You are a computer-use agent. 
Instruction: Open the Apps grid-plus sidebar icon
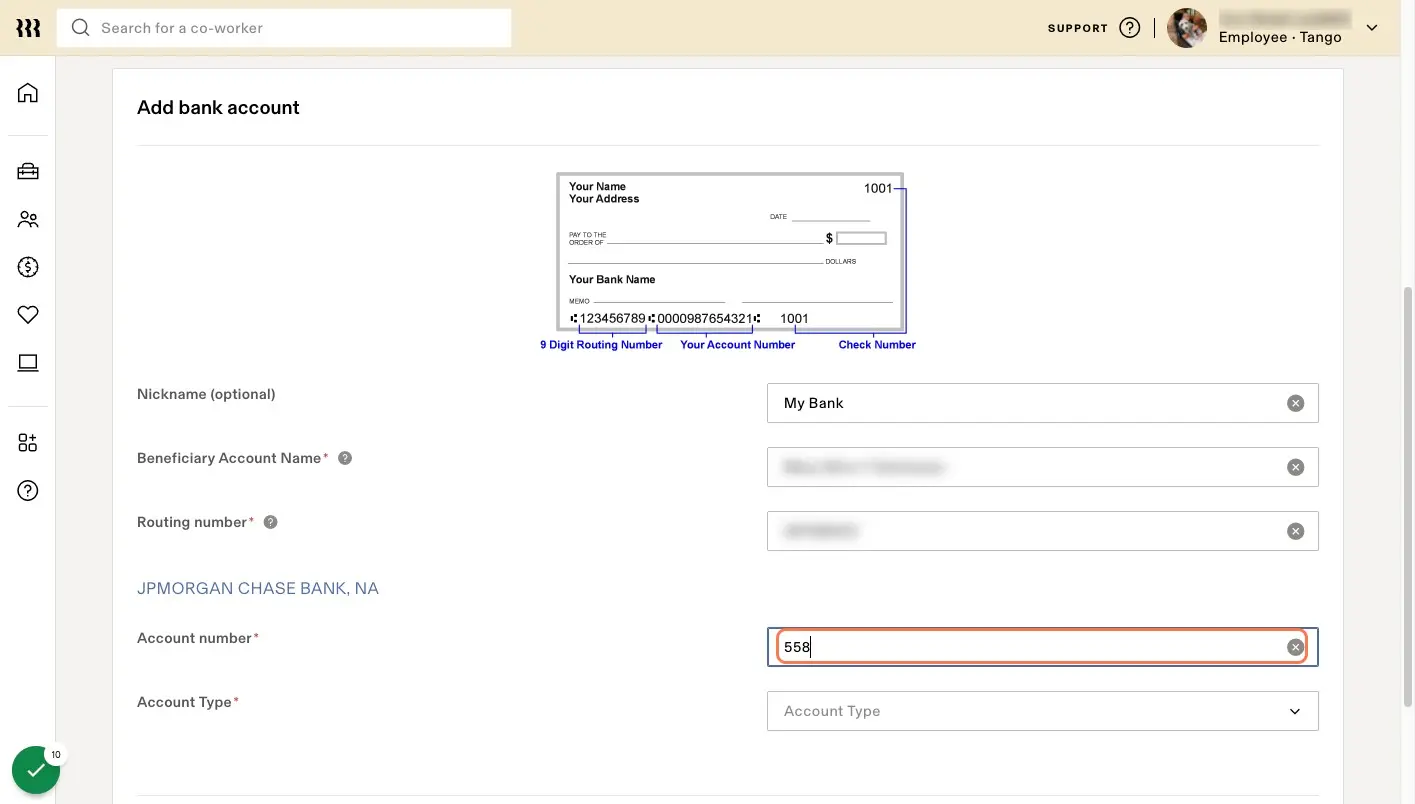28,443
